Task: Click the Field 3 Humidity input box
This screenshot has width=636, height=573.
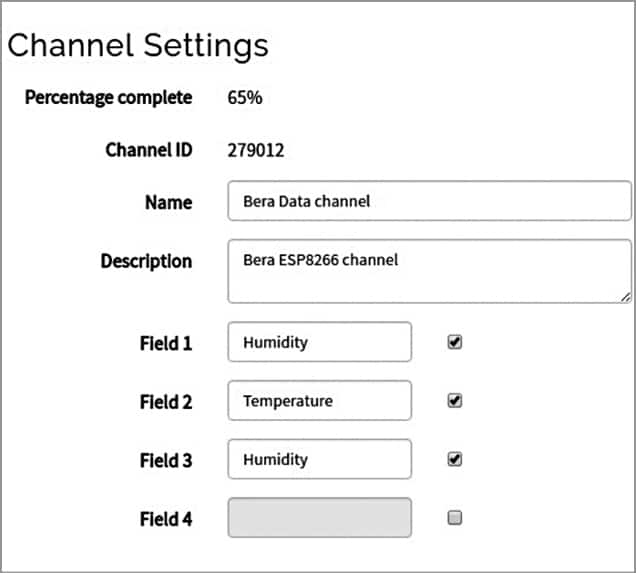Action: click(319, 460)
